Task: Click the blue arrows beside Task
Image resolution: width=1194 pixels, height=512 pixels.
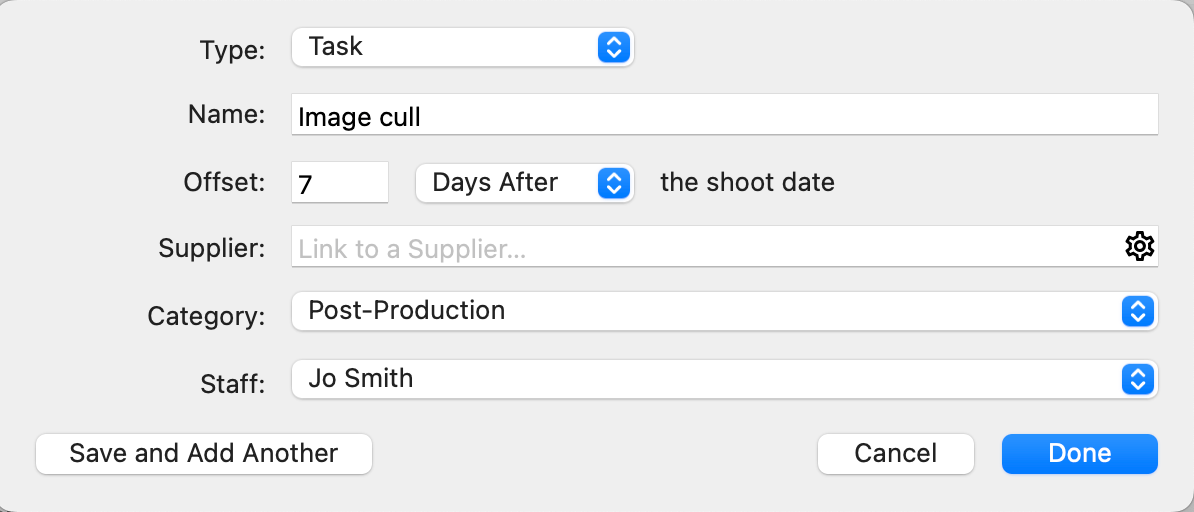Action: 613,47
